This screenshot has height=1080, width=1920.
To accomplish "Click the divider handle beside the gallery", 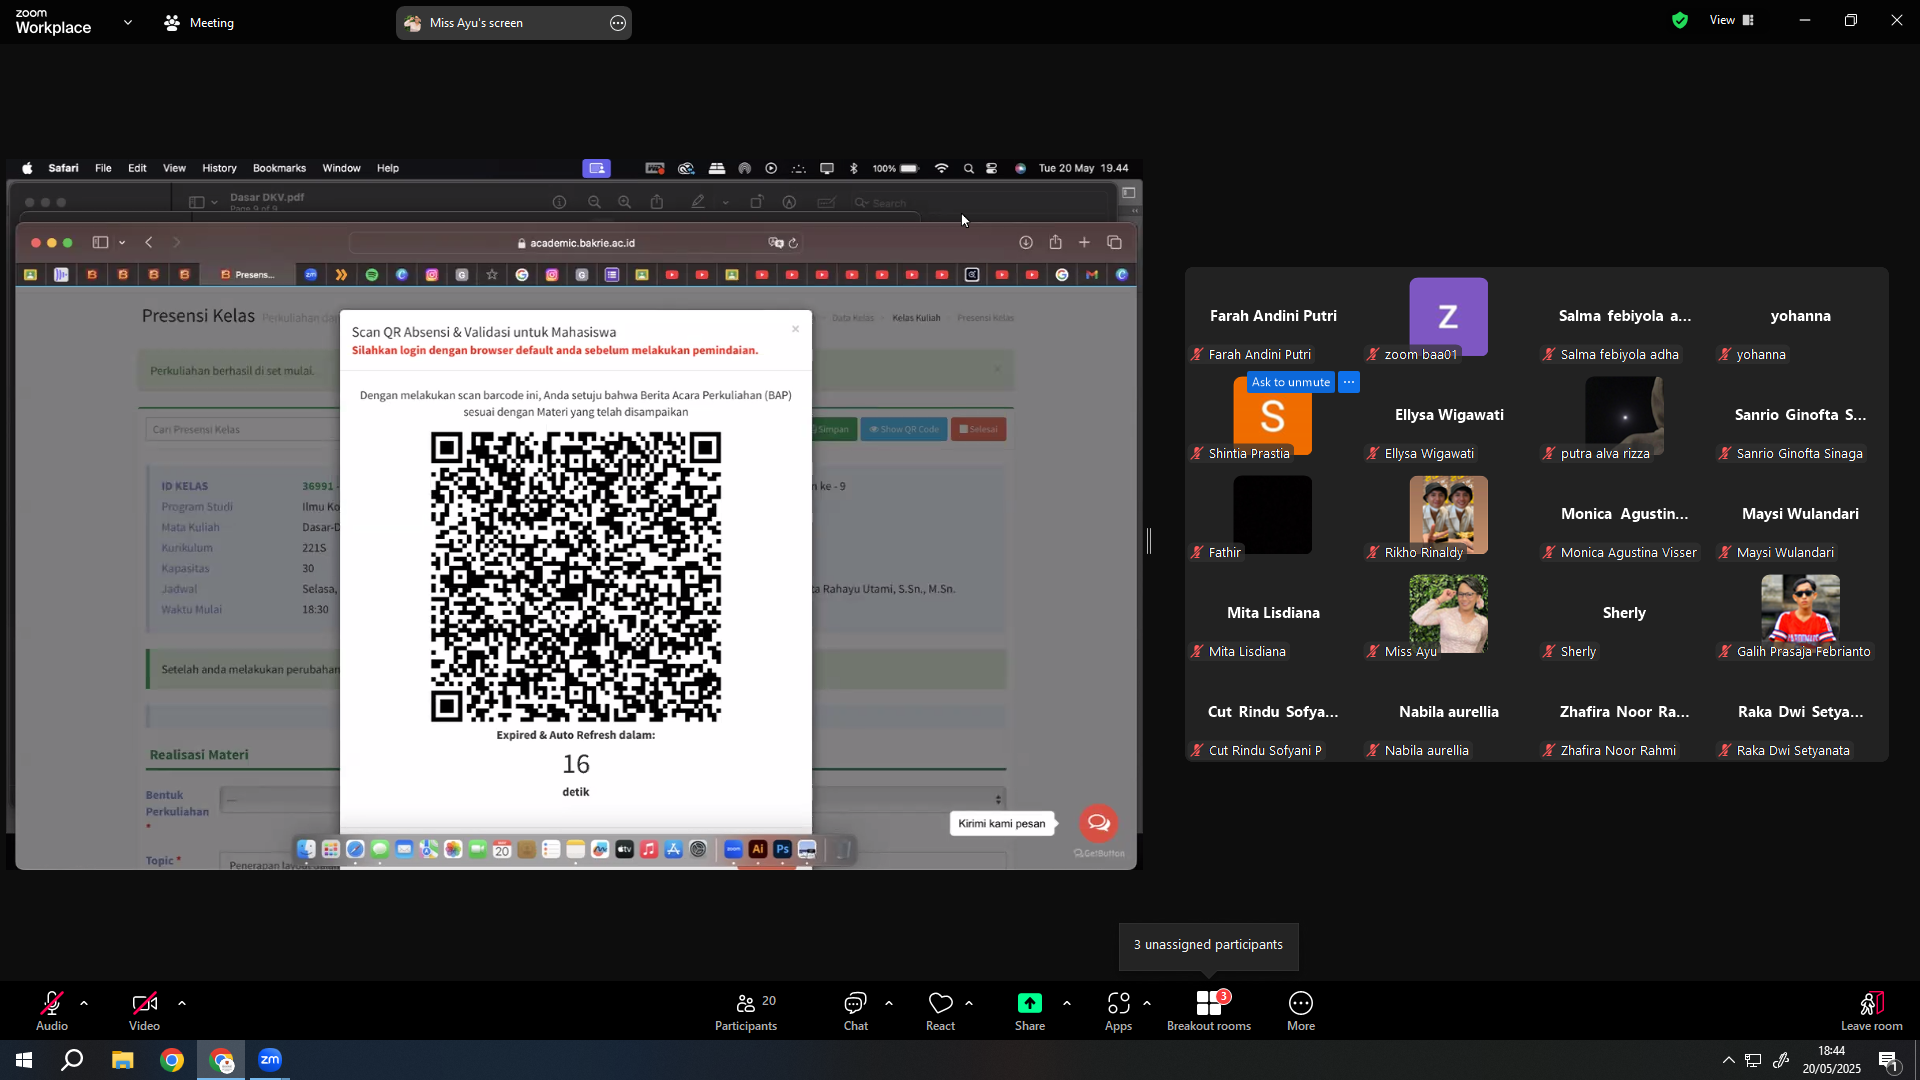I will (1149, 541).
